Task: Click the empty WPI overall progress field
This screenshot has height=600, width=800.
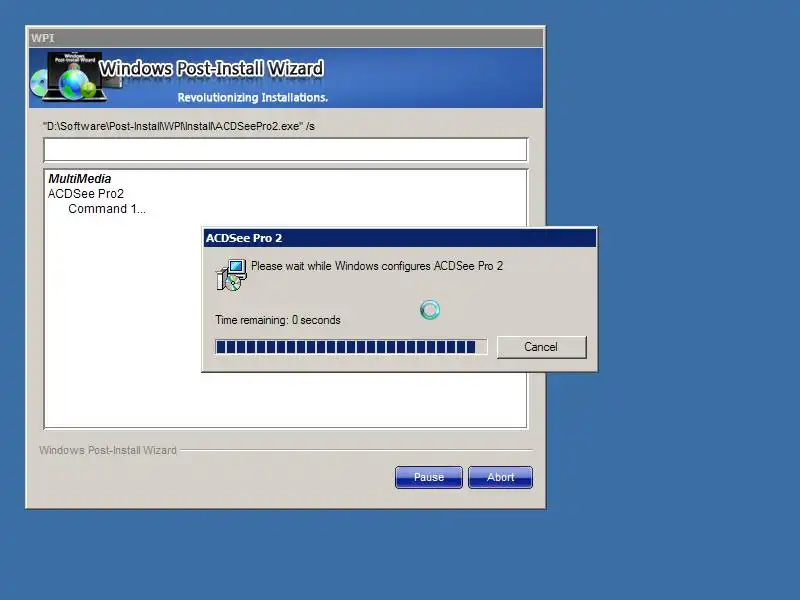Action: point(285,149)
